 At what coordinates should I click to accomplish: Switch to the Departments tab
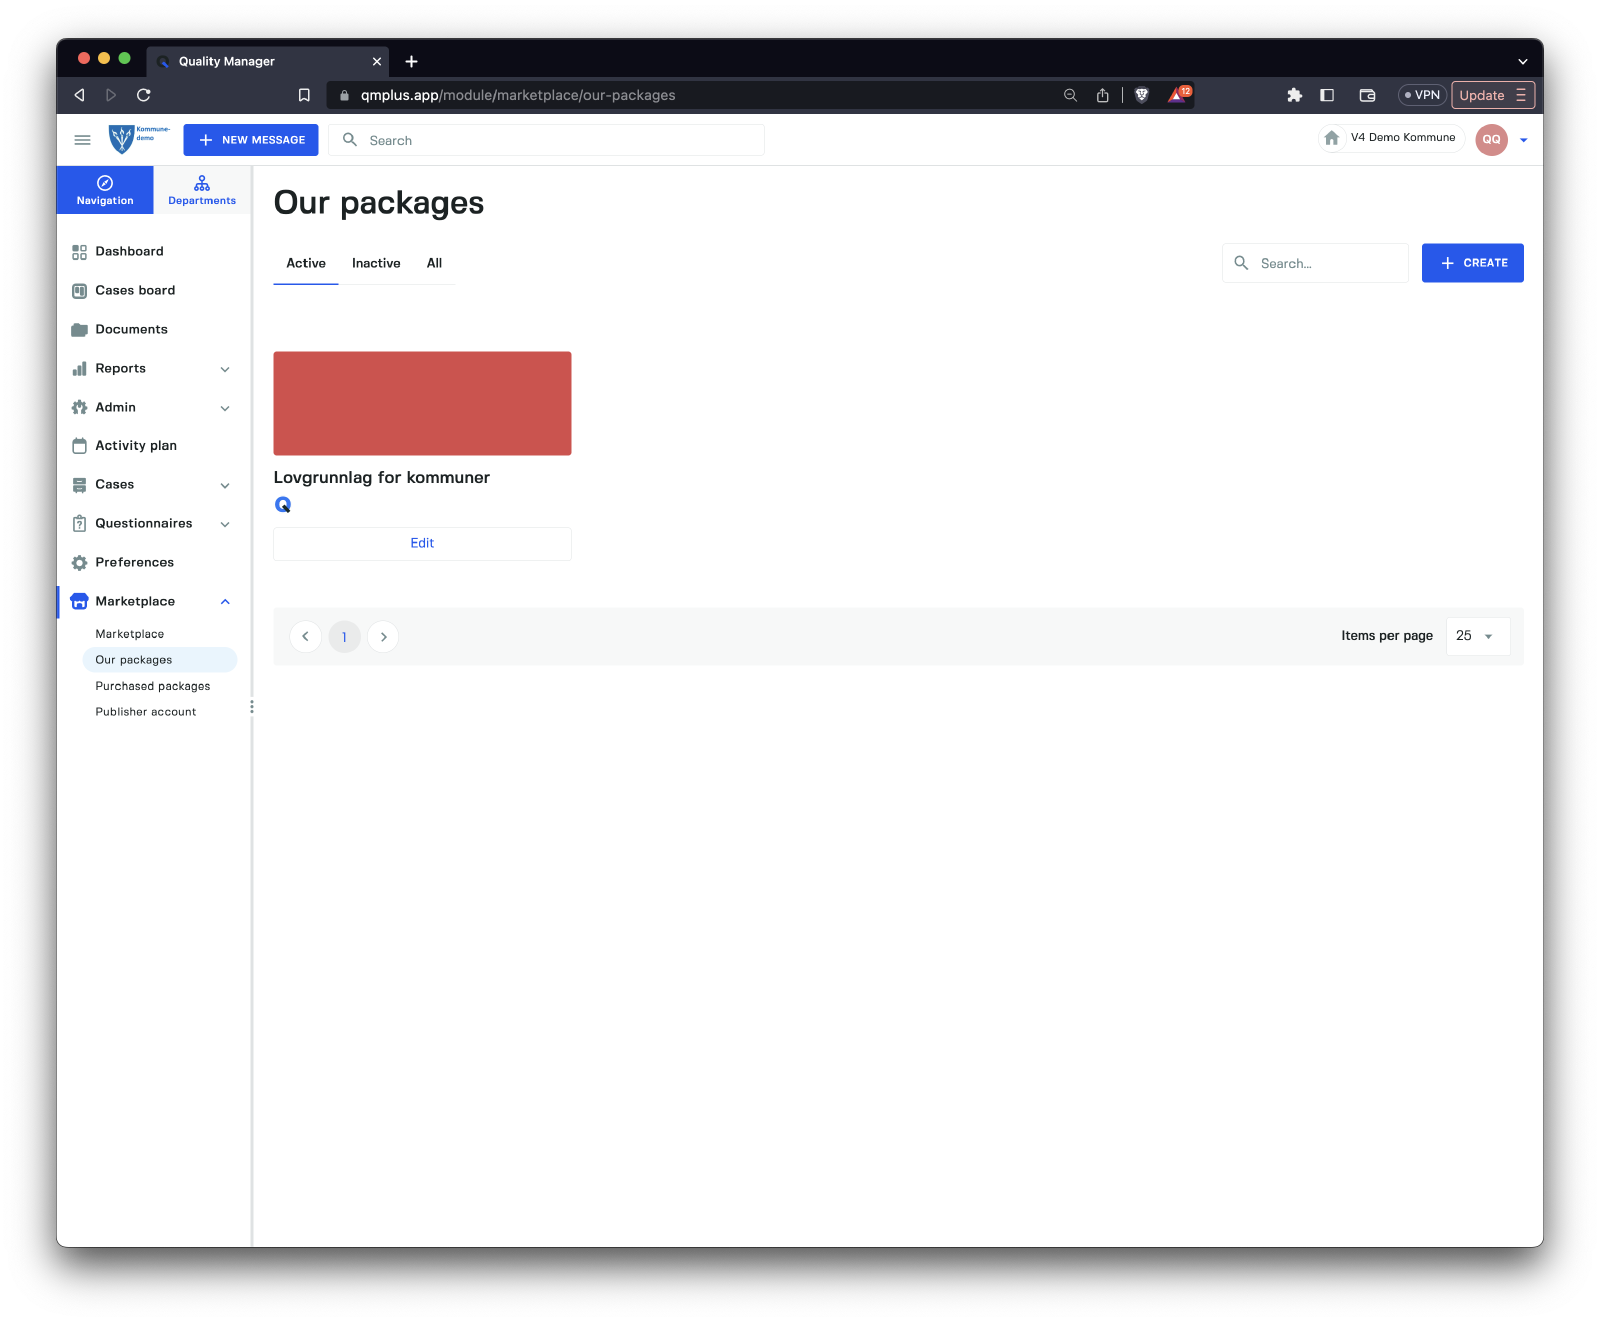point(202,190)
